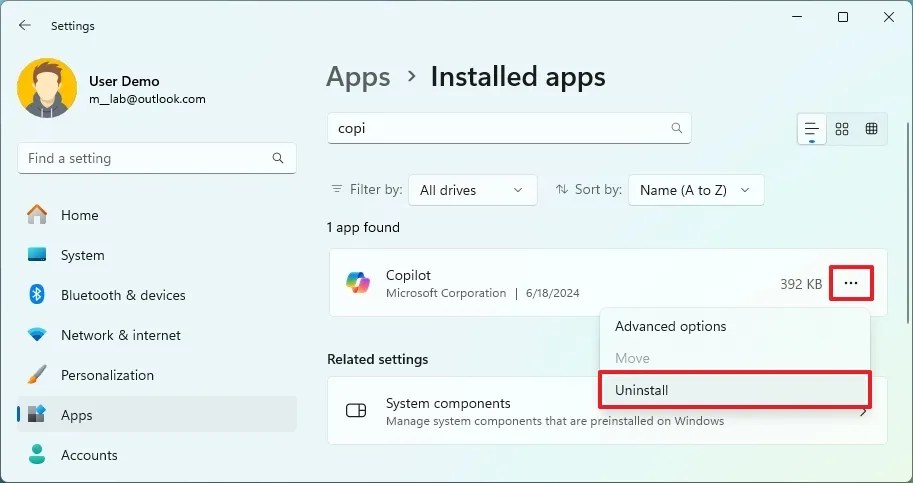
Task: Open Personalization settings
Action: [157, 375]
